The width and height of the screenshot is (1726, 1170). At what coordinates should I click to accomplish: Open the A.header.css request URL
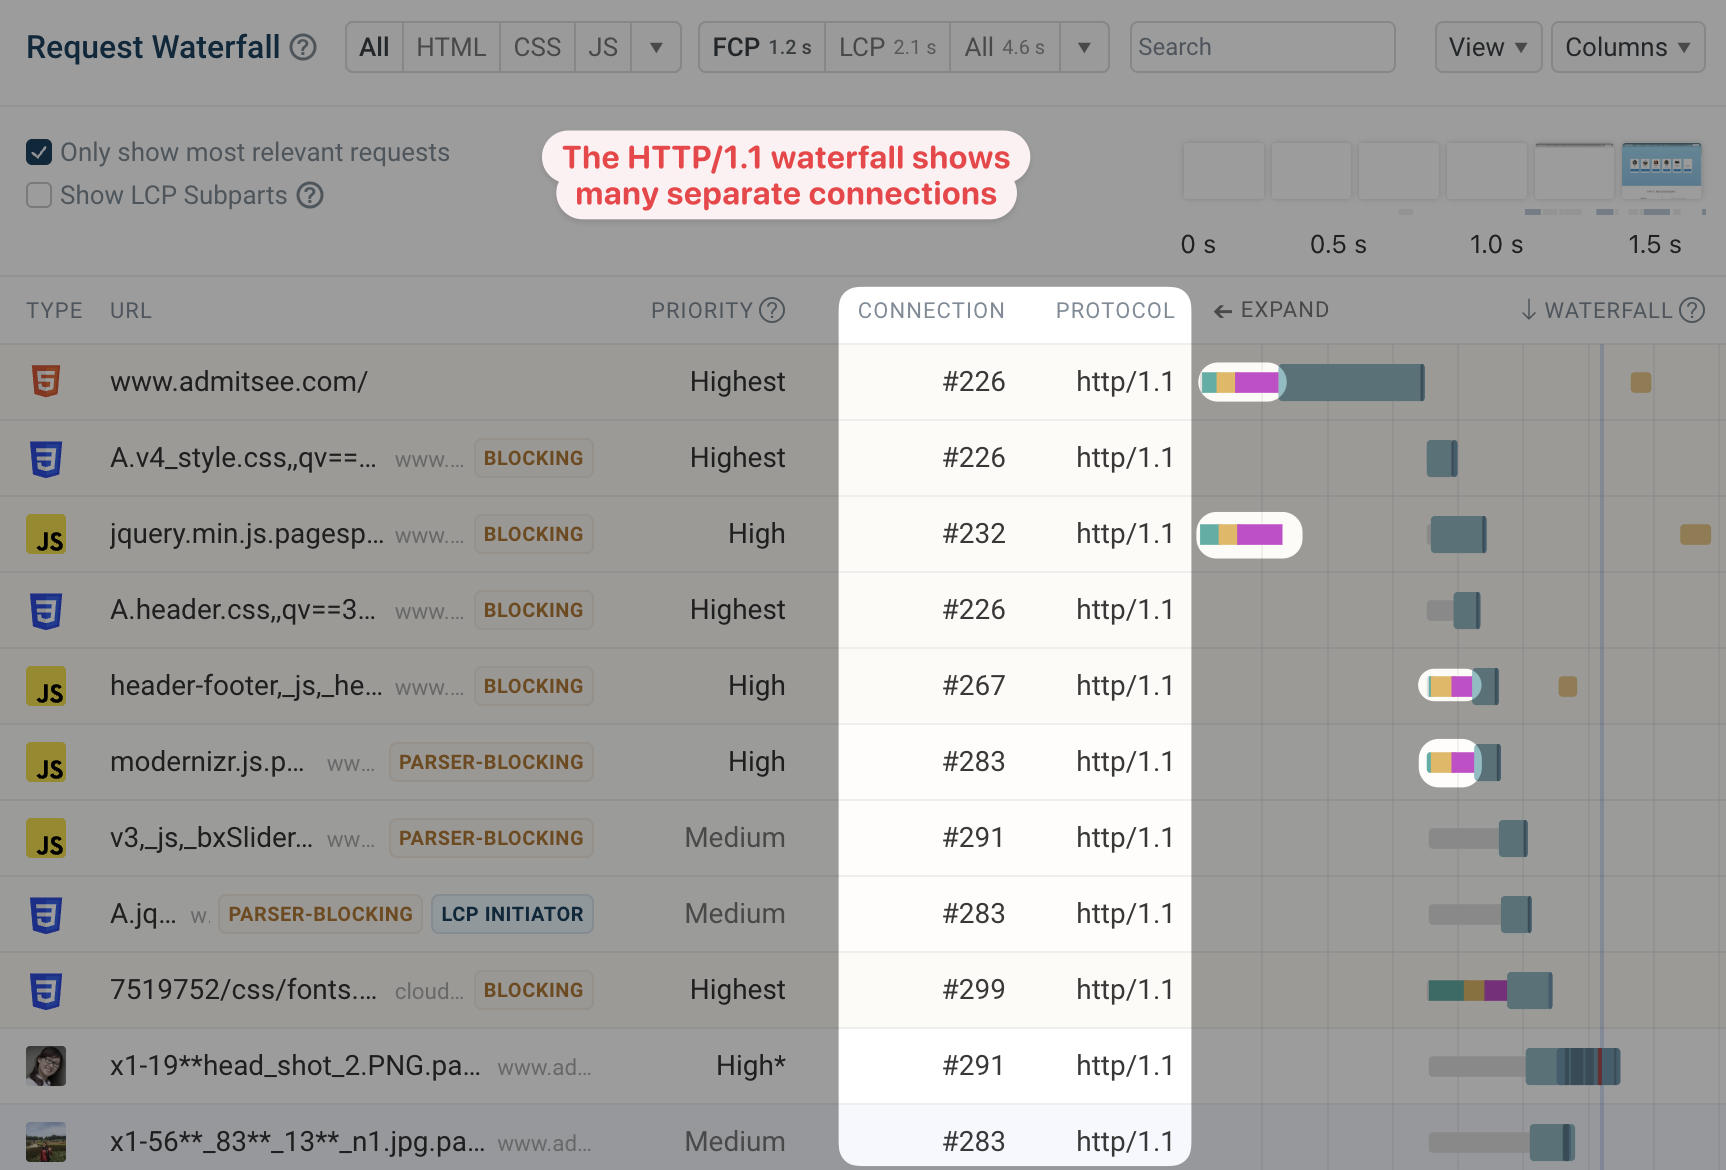click(243, 610)
